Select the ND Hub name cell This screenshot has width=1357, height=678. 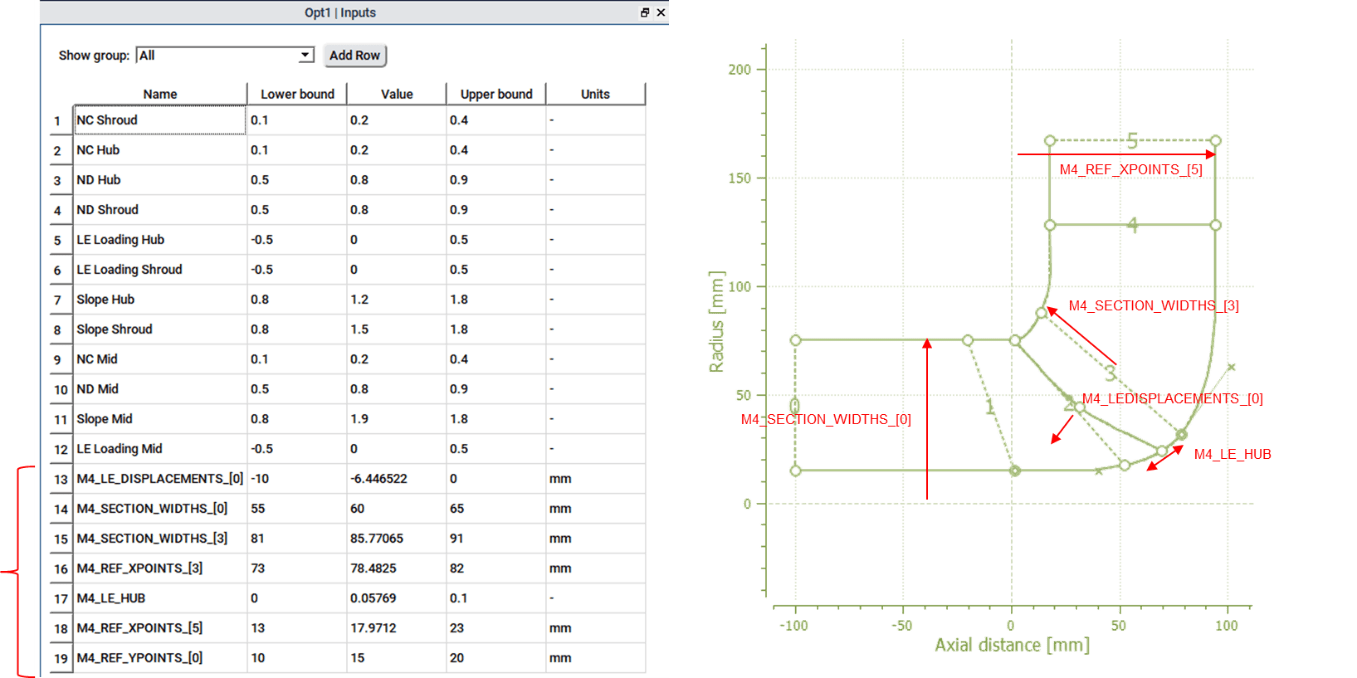[x=160, y=180]
